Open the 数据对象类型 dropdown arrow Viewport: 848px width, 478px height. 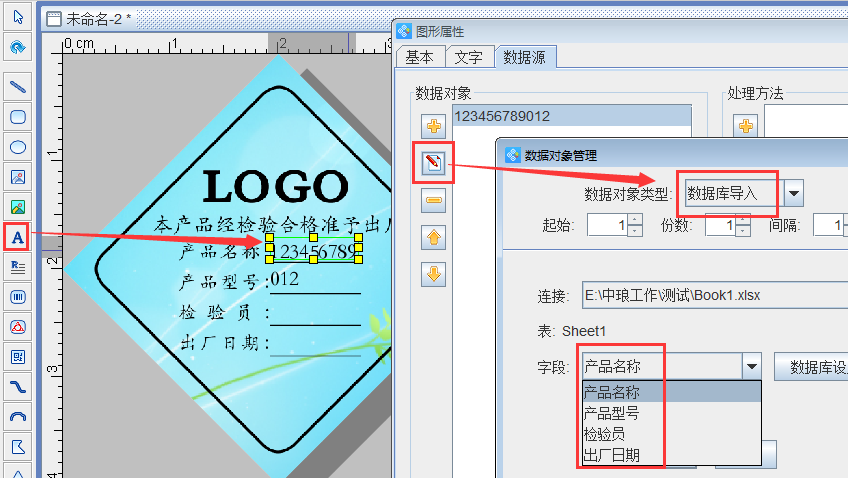(794, 193)
